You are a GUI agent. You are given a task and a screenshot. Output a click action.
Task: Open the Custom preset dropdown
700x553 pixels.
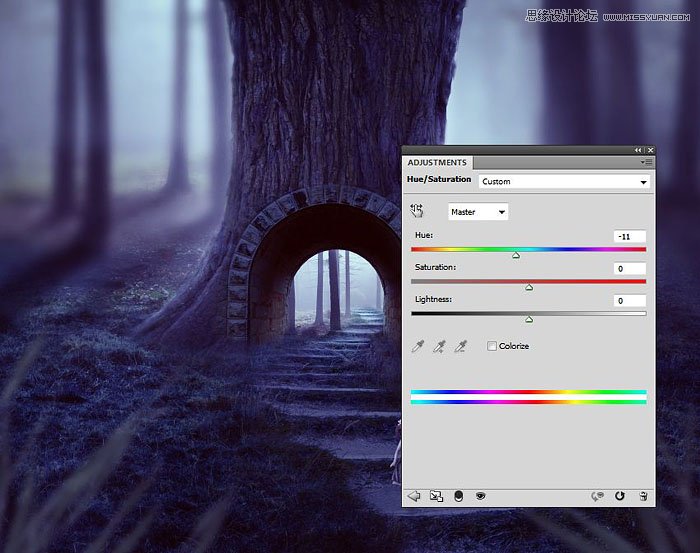coord(564,182)
